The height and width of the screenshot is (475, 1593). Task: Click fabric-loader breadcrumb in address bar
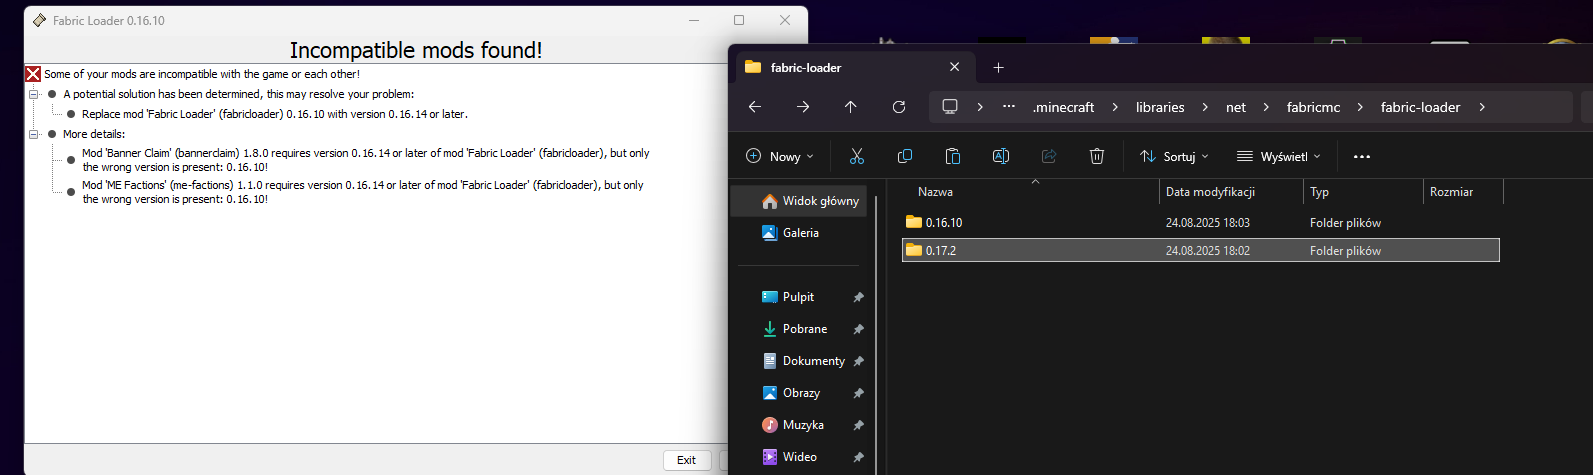(x=1420, y=107)
